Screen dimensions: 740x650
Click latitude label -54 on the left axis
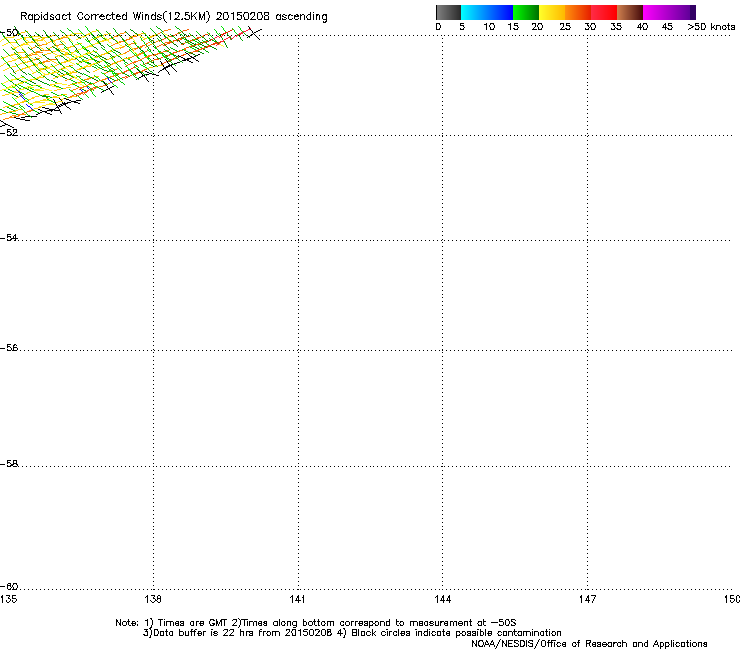tap(9, 237)
